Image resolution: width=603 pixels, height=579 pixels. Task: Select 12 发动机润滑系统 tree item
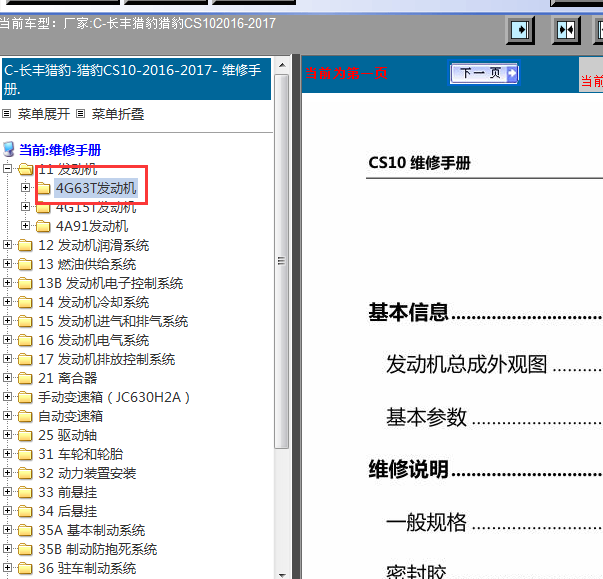[x=93, y=245]
